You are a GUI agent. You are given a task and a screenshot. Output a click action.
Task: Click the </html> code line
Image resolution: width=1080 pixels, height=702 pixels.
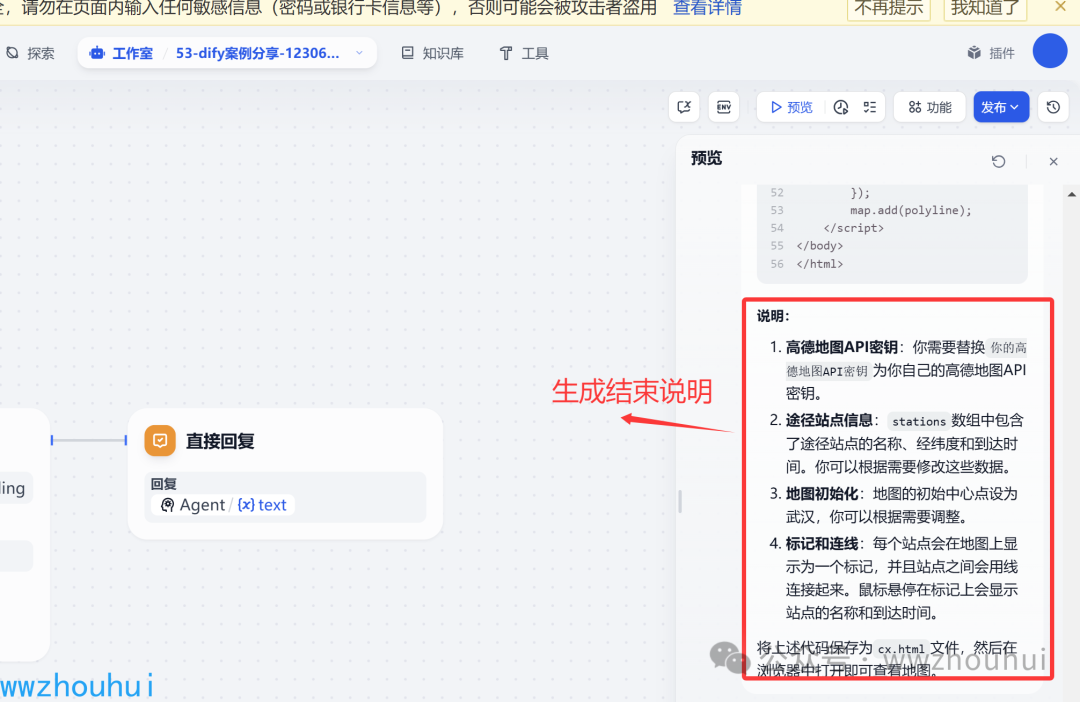click(820, 264)
